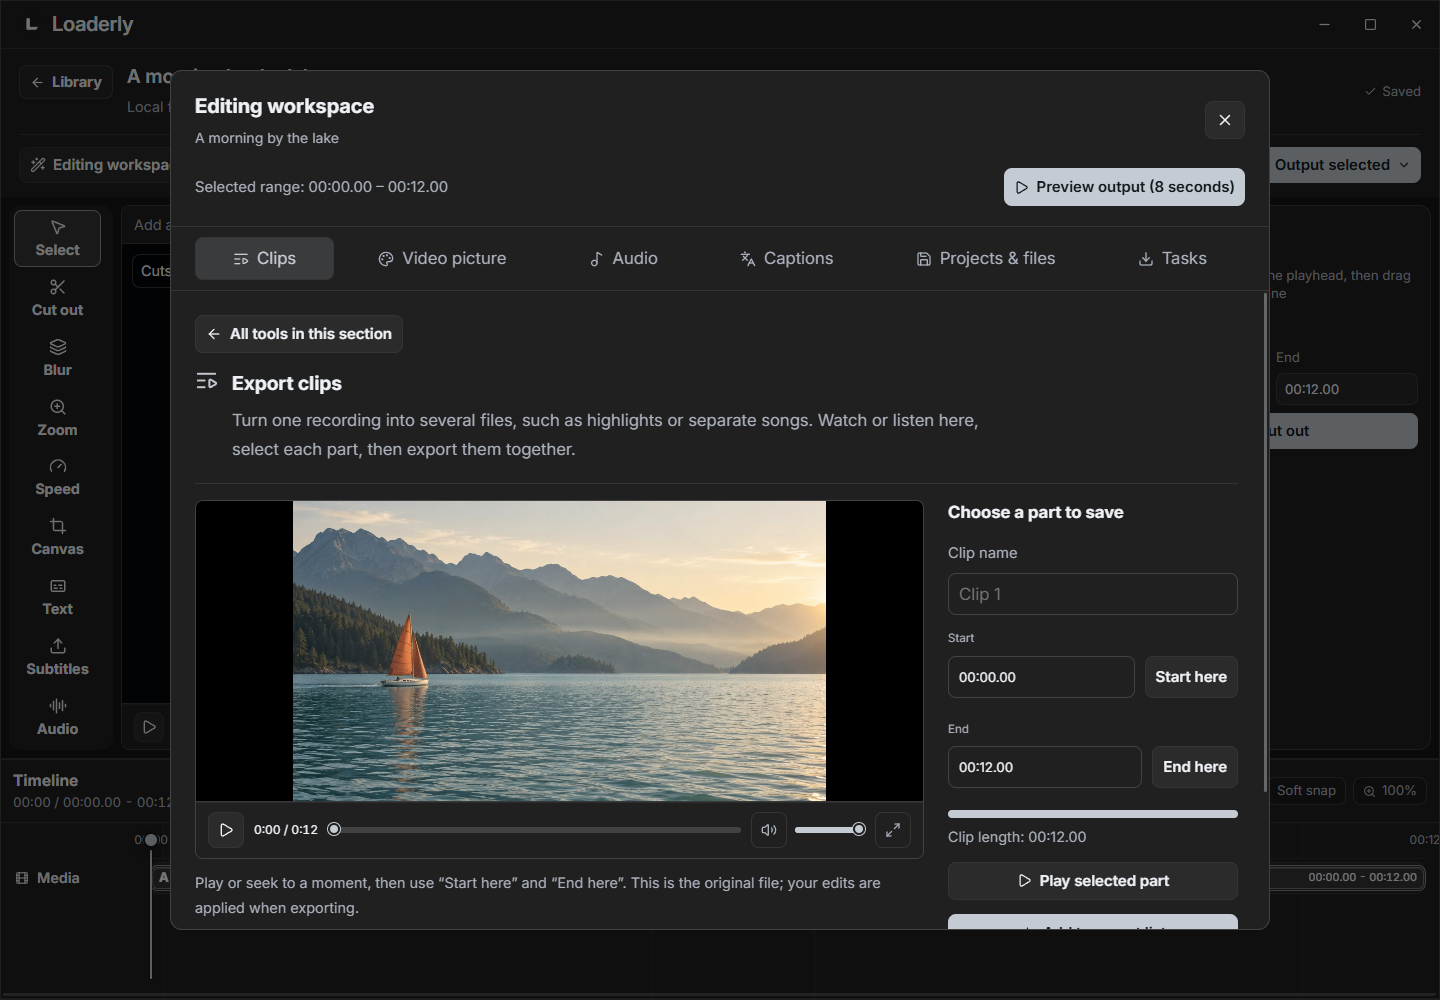
Task: Click Play selected part button
Action: pyautogui.click(x=1093, y=881)
